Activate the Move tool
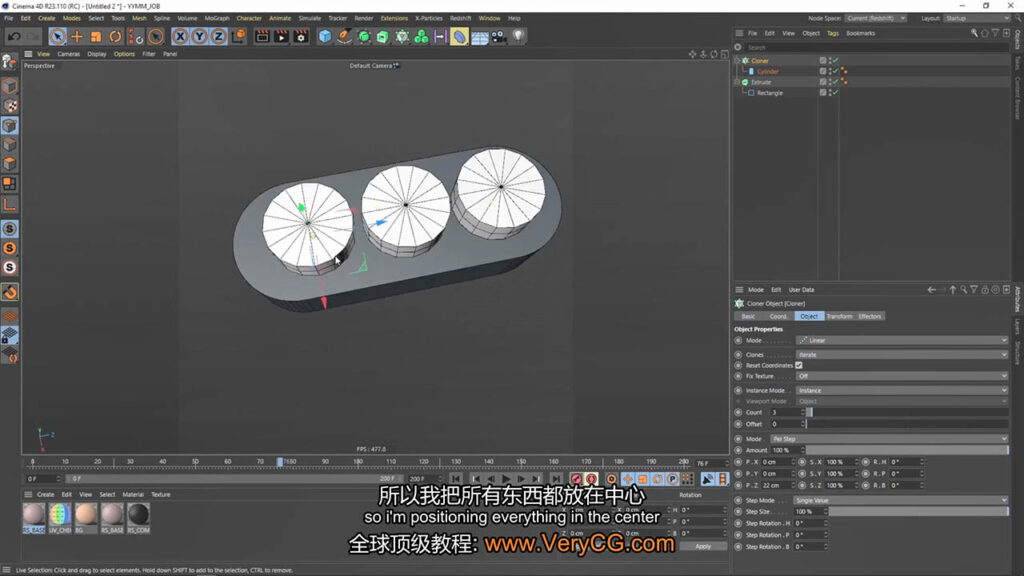1024x576 pixels. pos(77,37)
